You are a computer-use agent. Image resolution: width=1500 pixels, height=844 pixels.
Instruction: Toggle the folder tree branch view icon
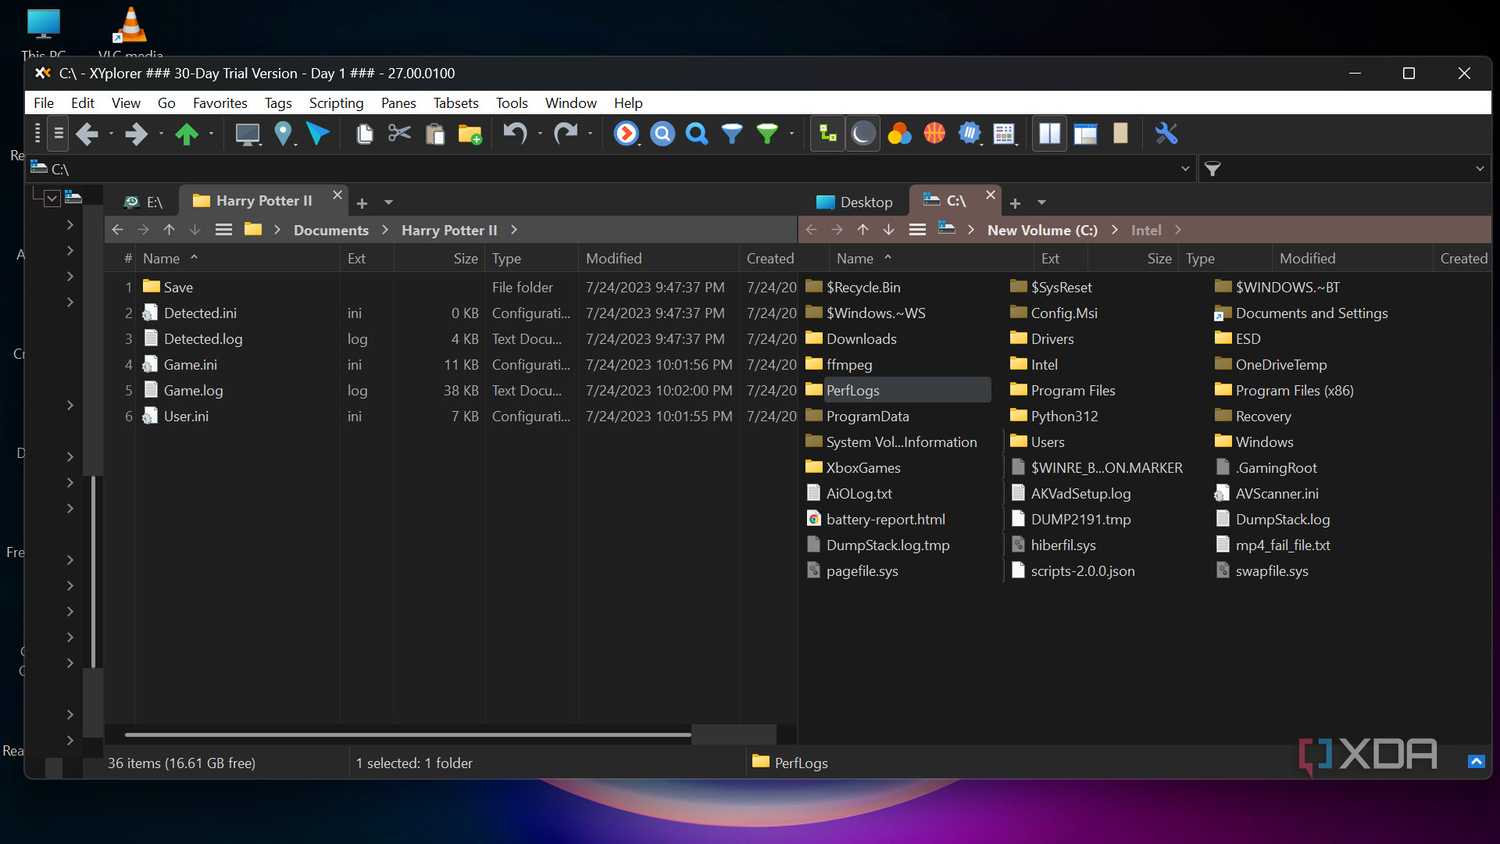tap(828, 133)
